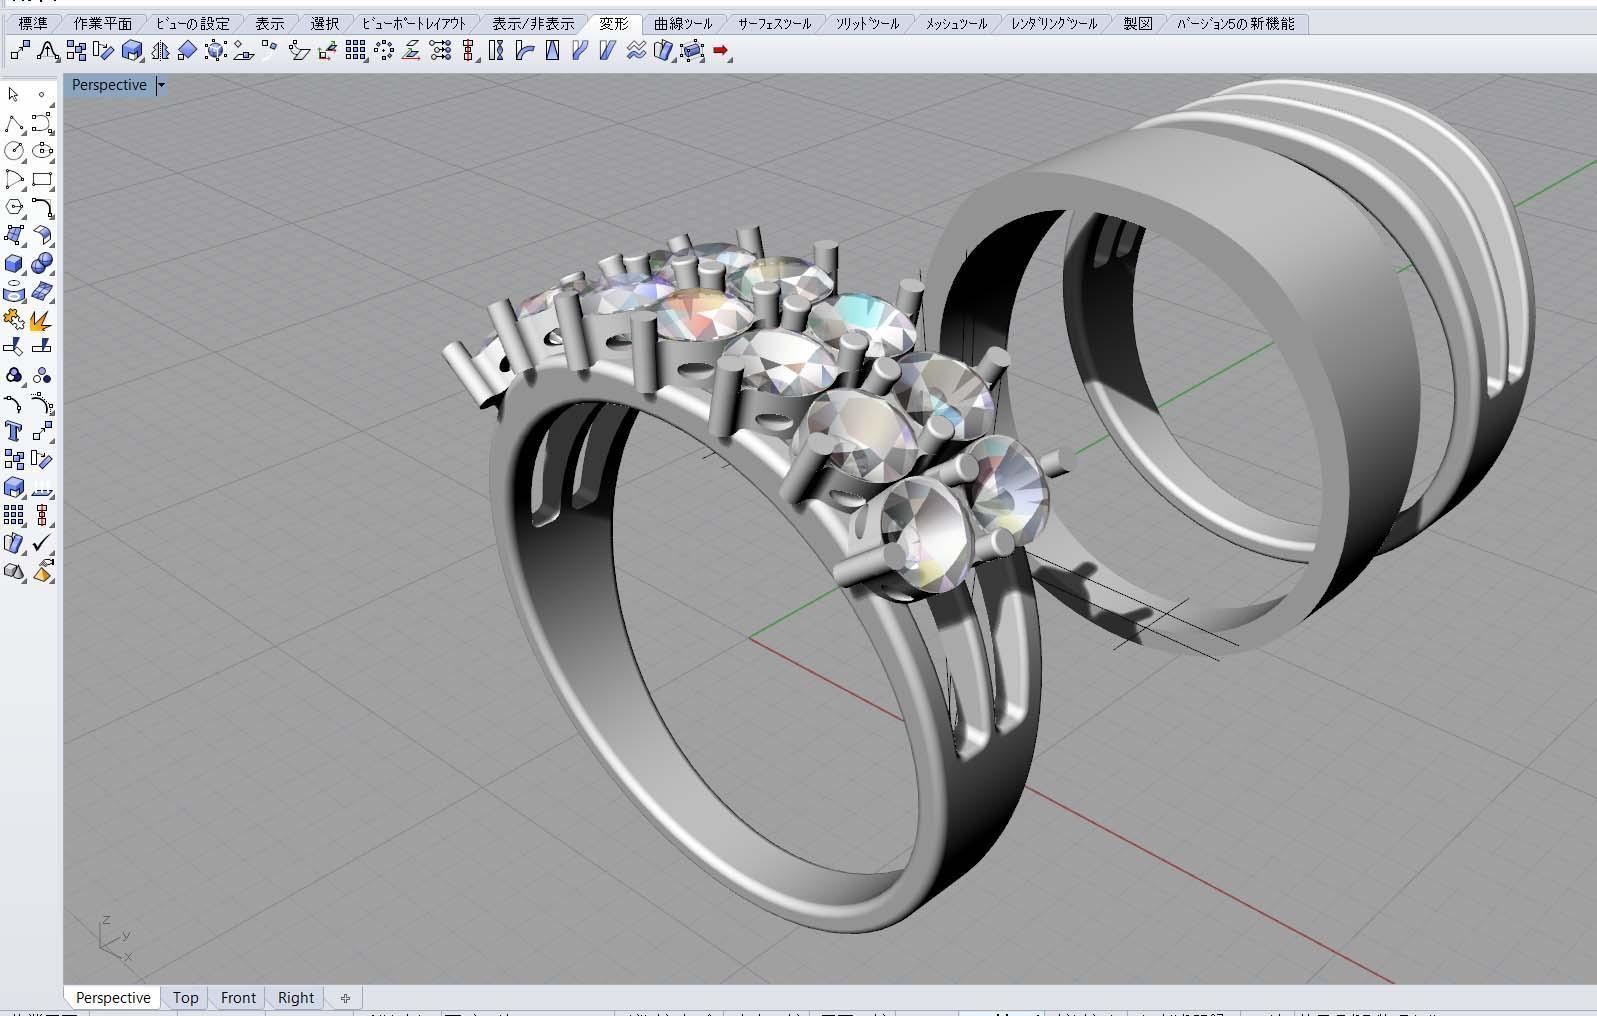Open the Perspective viewport dropdown arrow
Viewport: 1597px width, 1016px height.
pos(161,85)
